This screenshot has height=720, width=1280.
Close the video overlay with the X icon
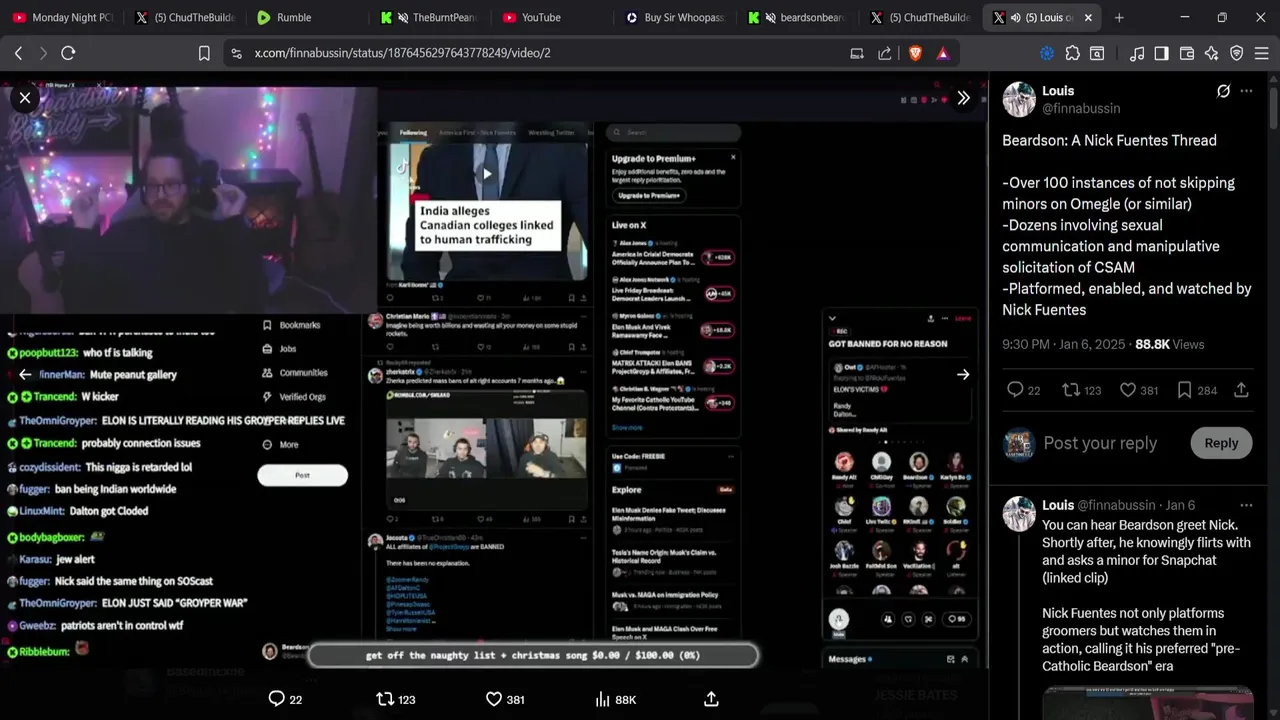(x=25, y=98)
